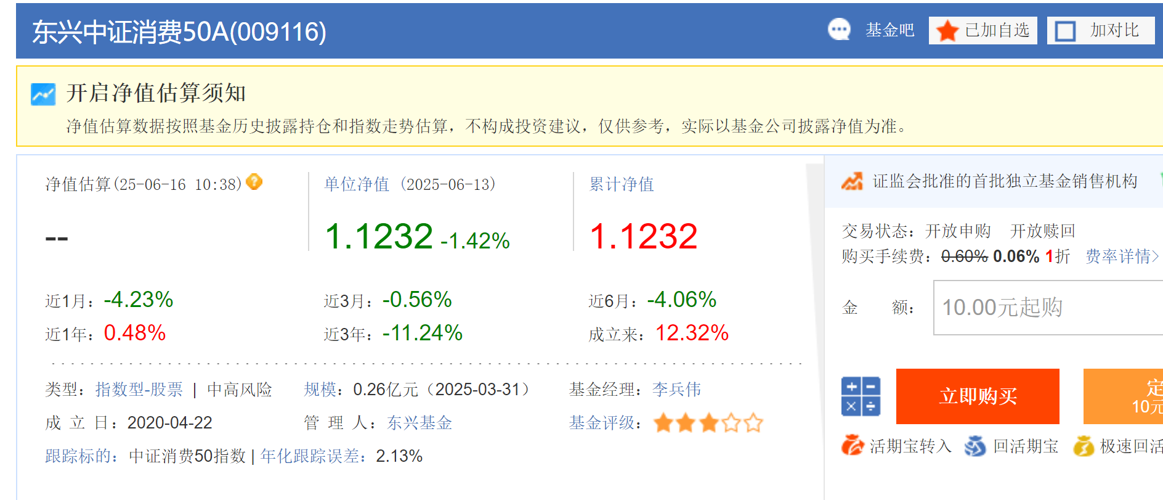Open 费率详情 link

pos(1121,257)
